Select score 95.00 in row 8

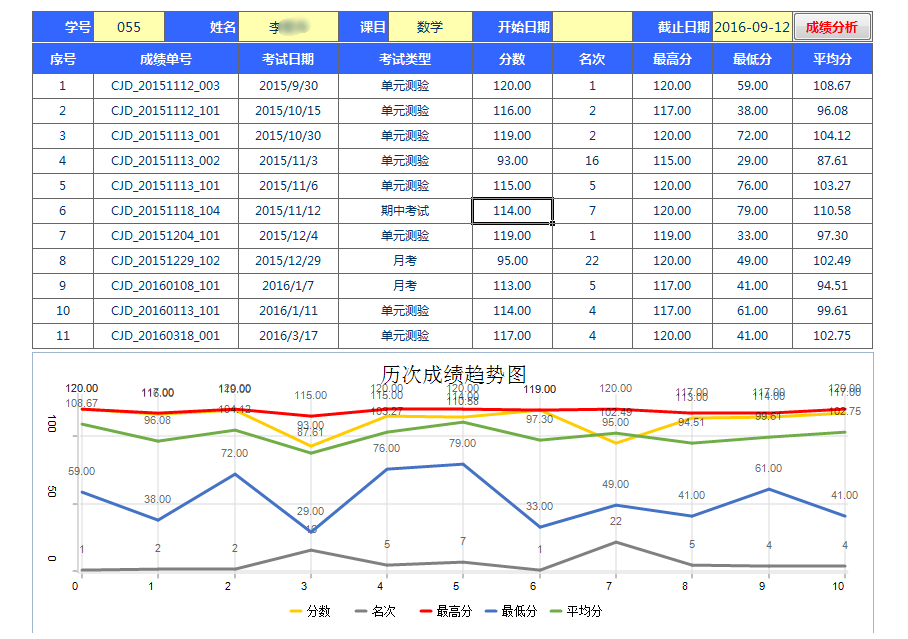click(x=512, y=261)
